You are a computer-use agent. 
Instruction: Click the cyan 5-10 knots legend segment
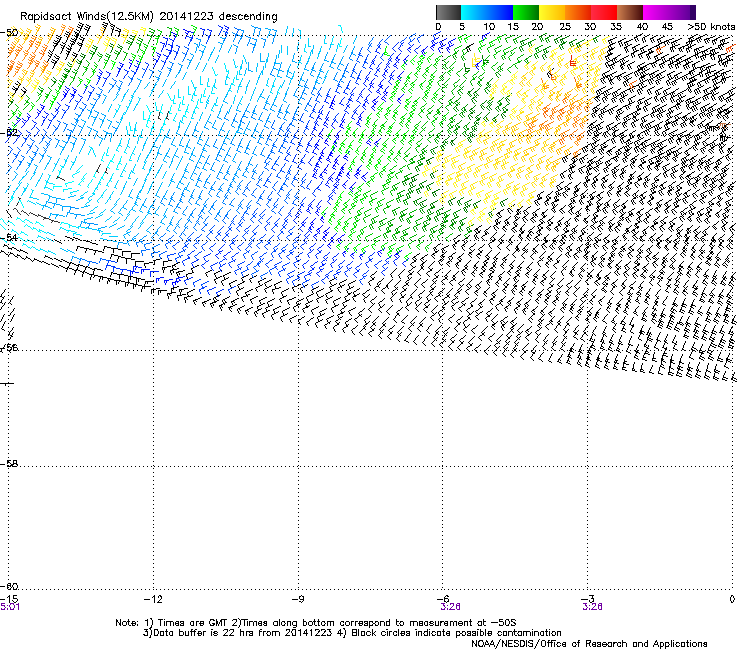[474, 12]
